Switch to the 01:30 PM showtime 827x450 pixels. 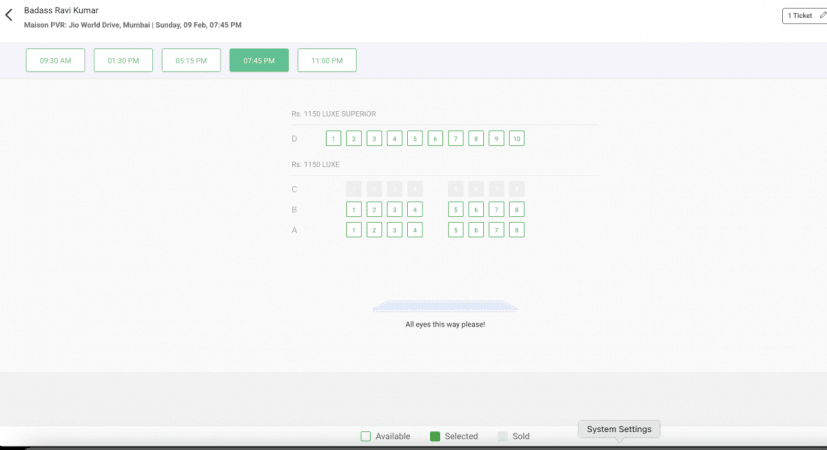pos(123,60)
